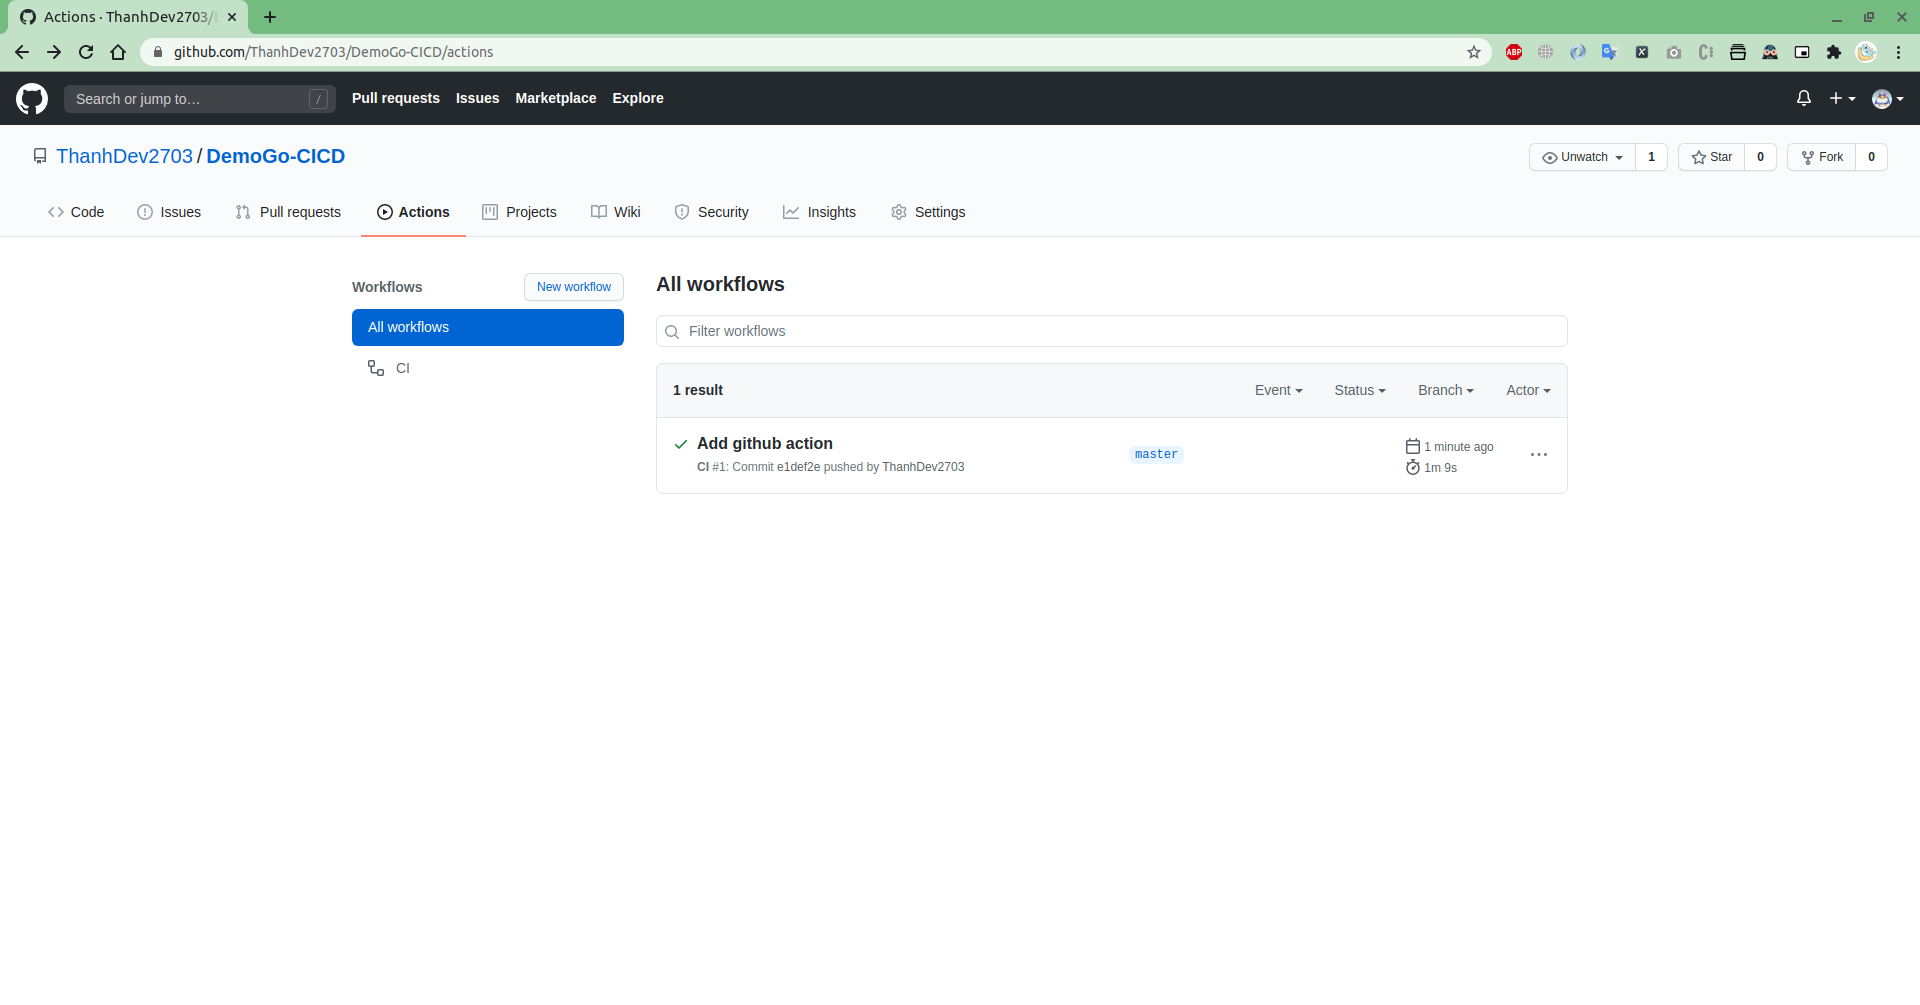This screenshot has width=1920, height=1005.
Task: Click the search icon in Filter workflows
Action: tap(672, 332)
